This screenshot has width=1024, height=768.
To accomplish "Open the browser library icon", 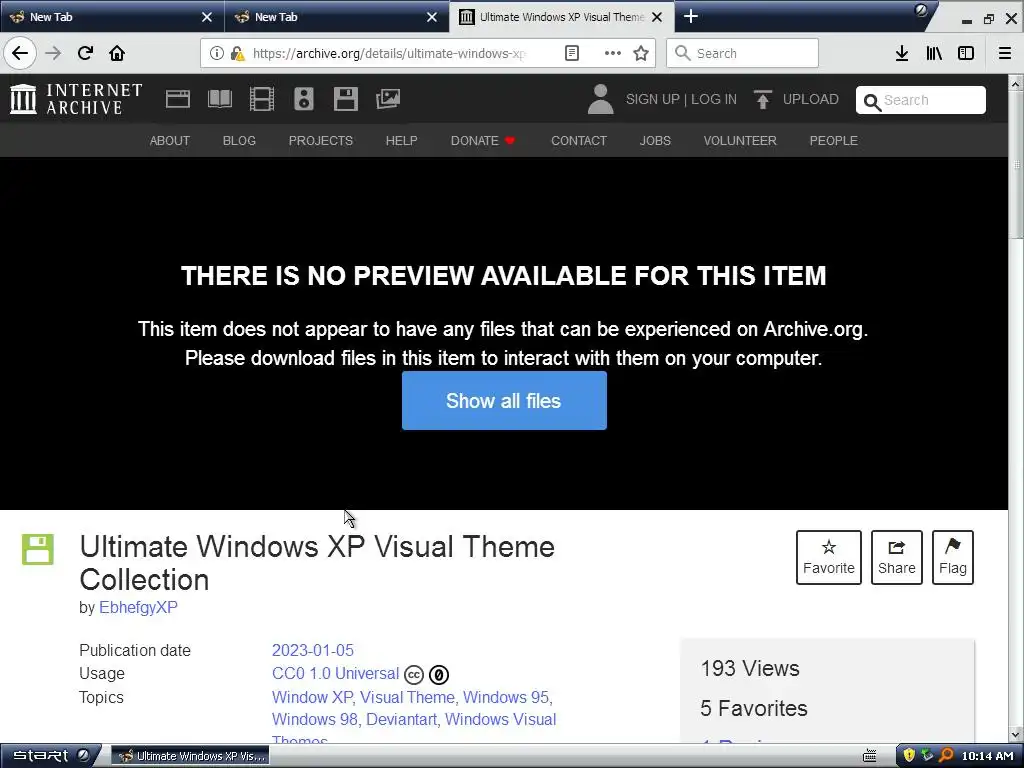I will pos(934,53).
